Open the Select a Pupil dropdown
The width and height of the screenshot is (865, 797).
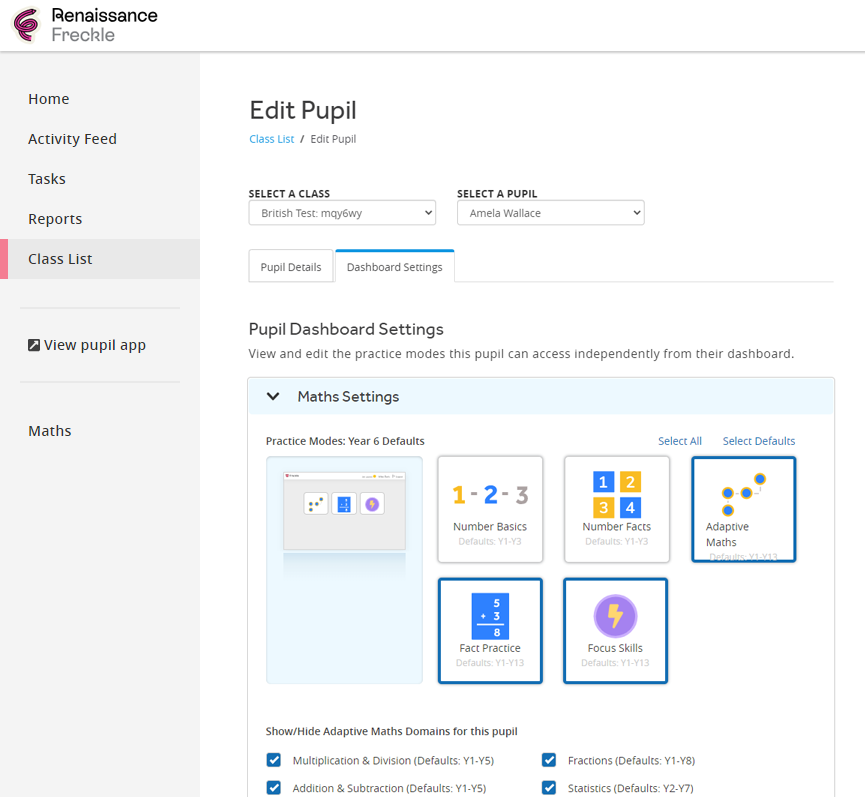(551, 213)
